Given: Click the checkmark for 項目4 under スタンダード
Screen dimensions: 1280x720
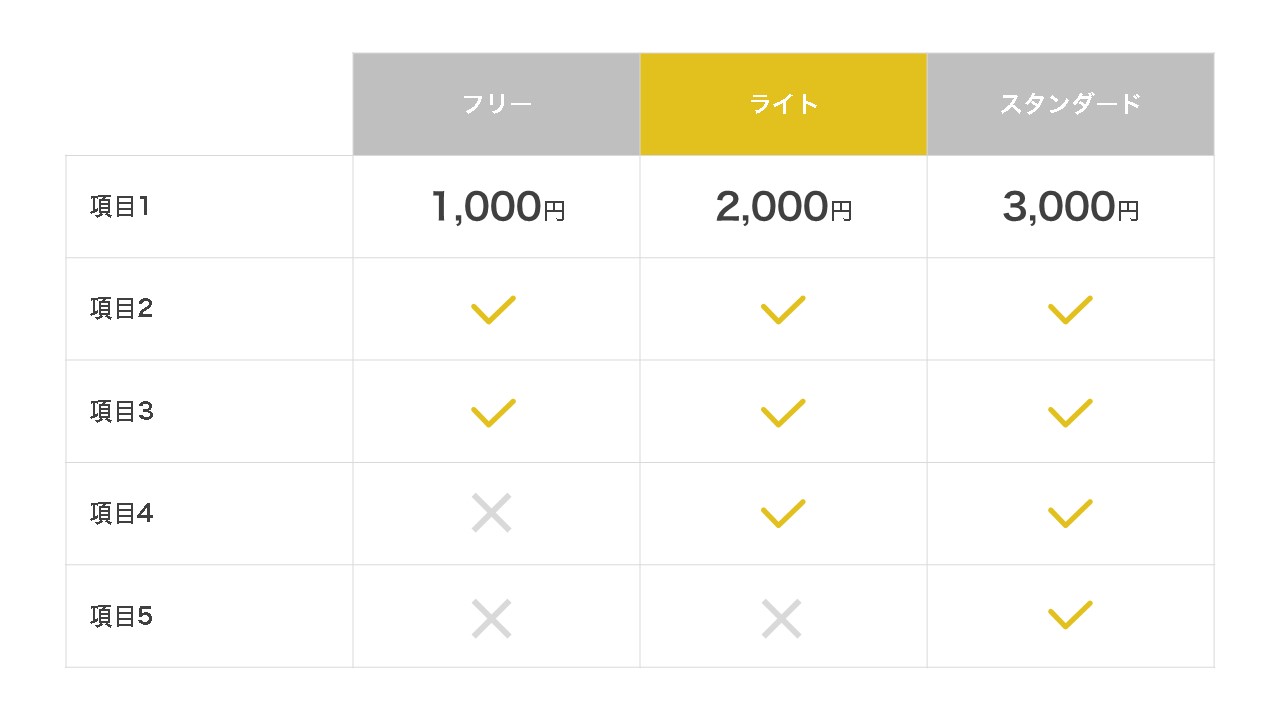Looking at the screenshot, I should point(1070,514).
